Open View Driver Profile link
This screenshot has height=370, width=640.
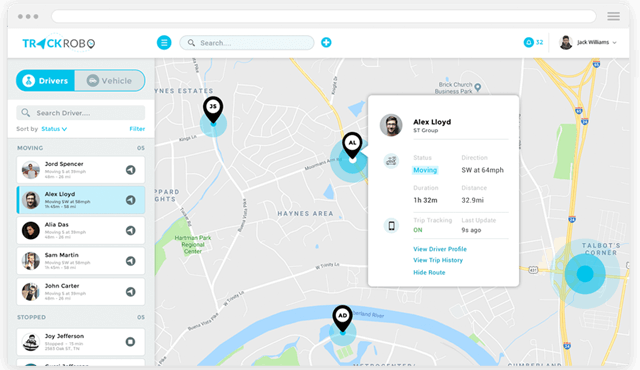[440, 249]
